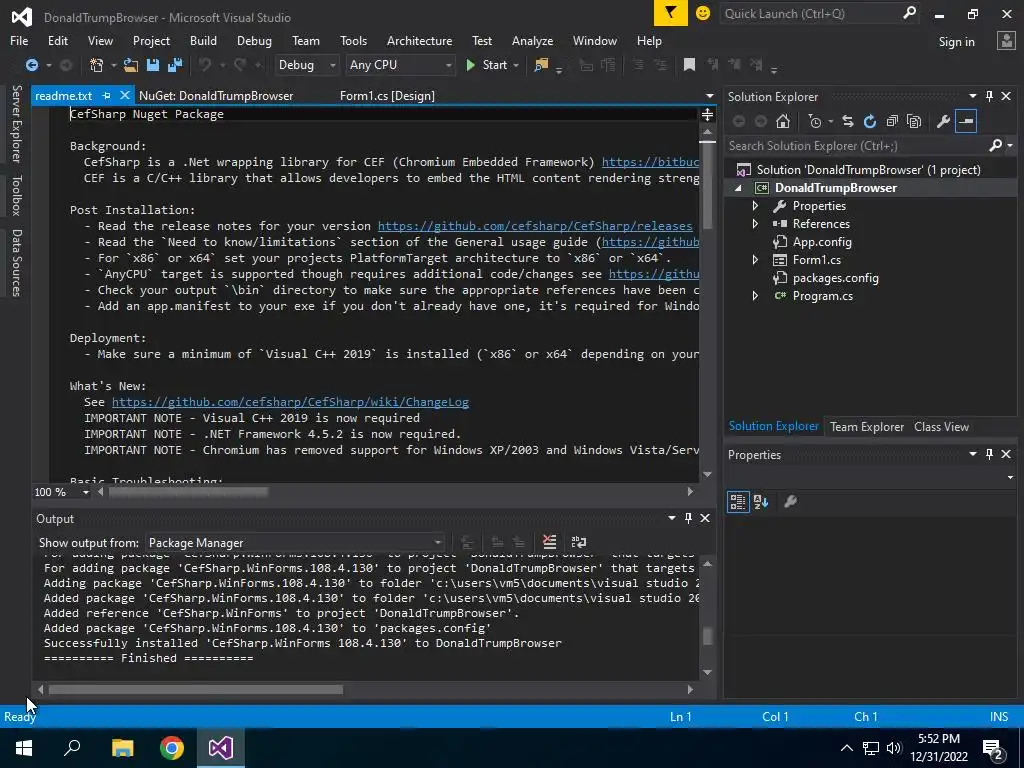Toggle a bookmark with the bookmark icon
The height and width of the screenshot is (768, 1024).
[689, 64]
